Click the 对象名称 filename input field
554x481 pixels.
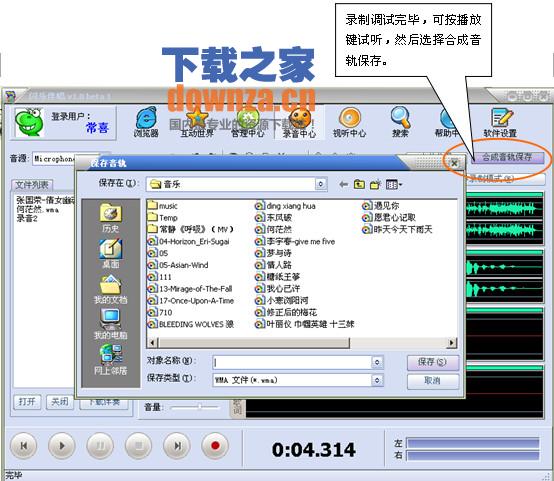point(292,362)
